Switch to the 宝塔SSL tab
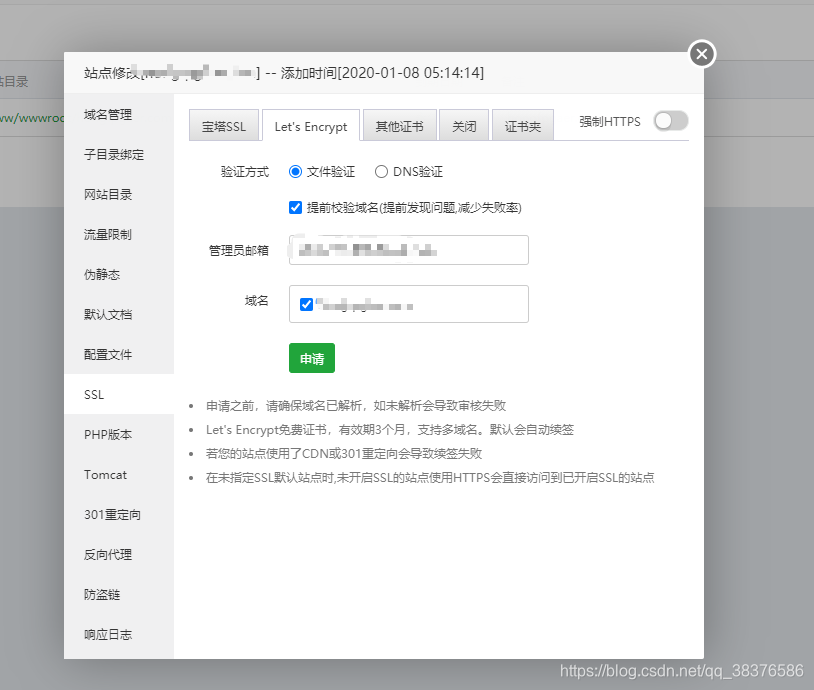 tap(223, 124)
